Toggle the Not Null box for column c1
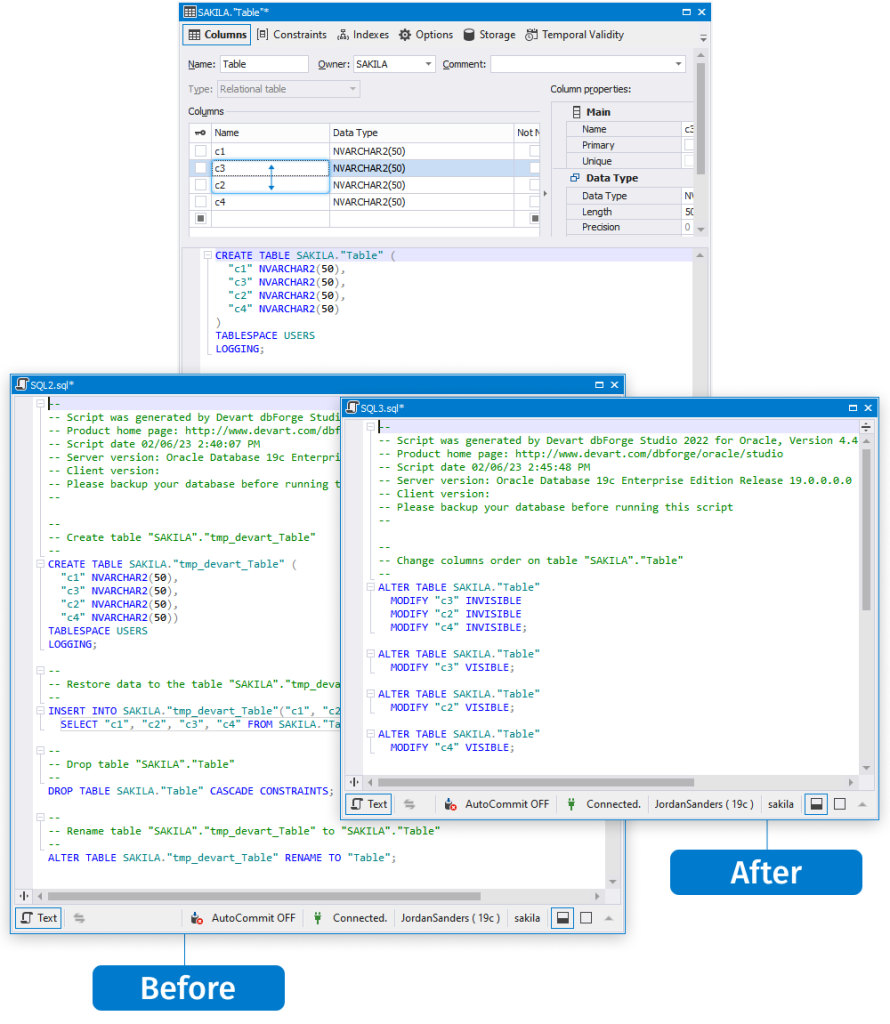This screenshot has width=890, height=1024. click(x=534, y=151)
